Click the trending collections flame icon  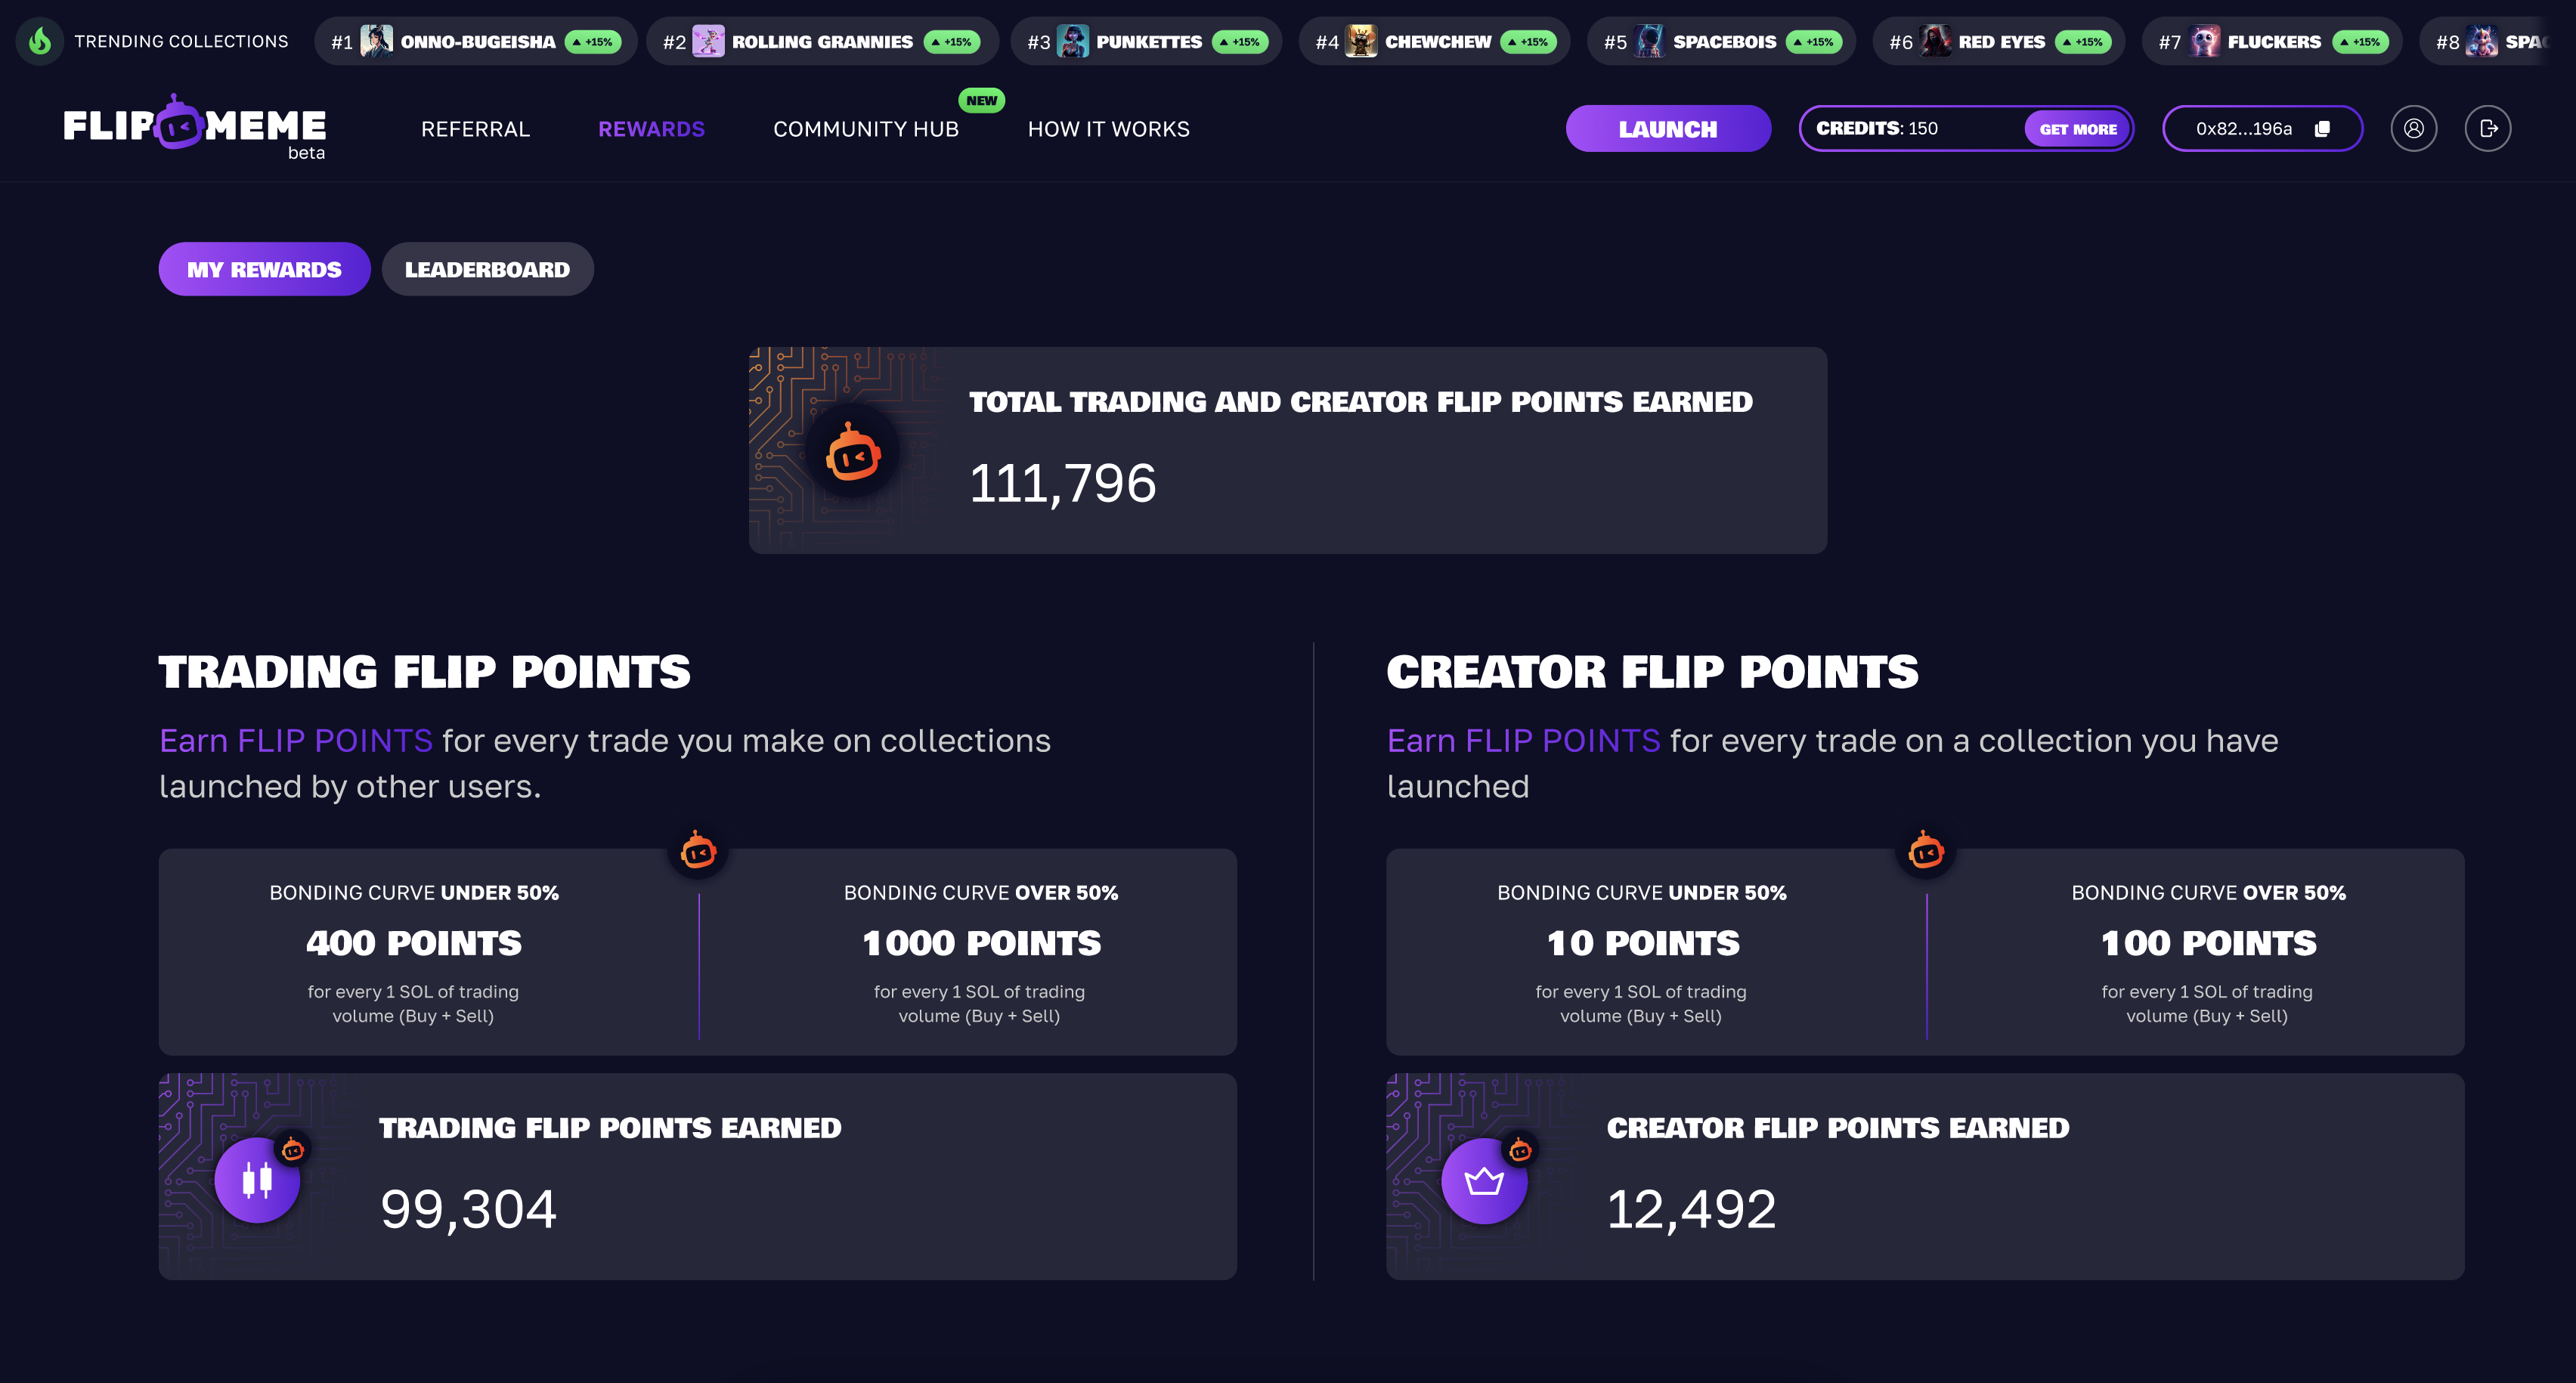coord(40,41)
